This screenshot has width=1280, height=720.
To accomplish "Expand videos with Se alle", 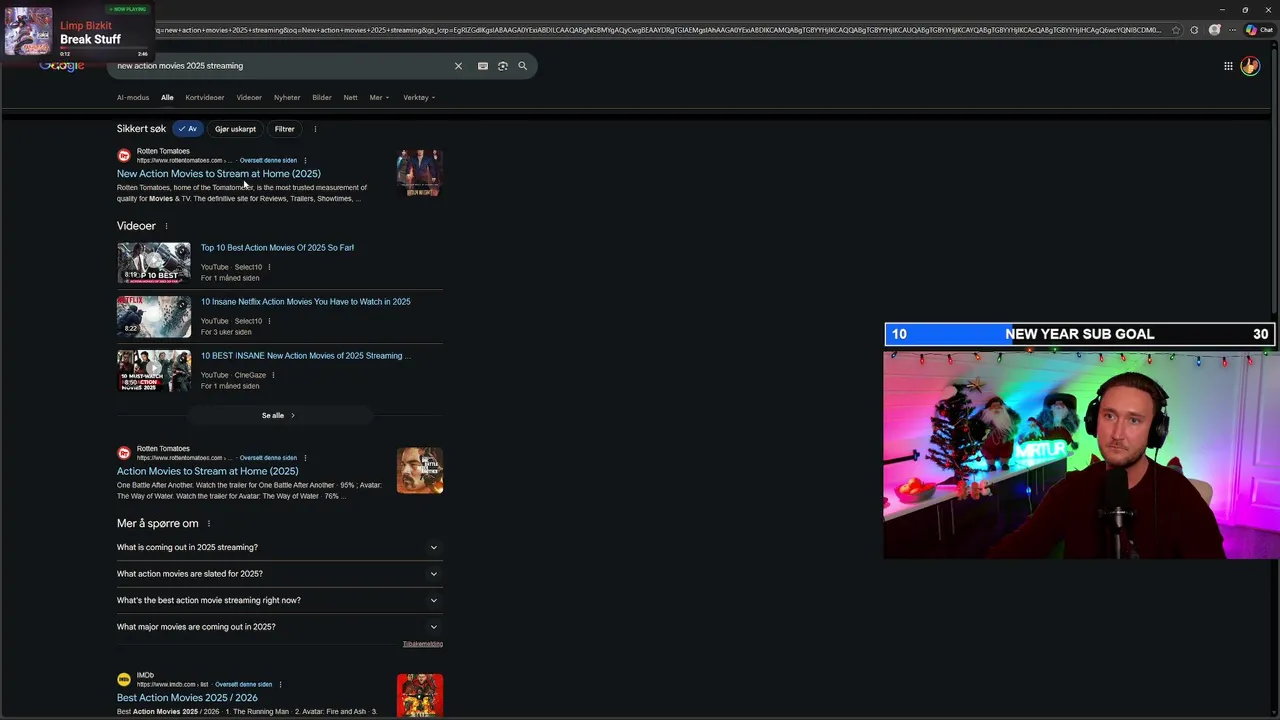I will (279, 415).
